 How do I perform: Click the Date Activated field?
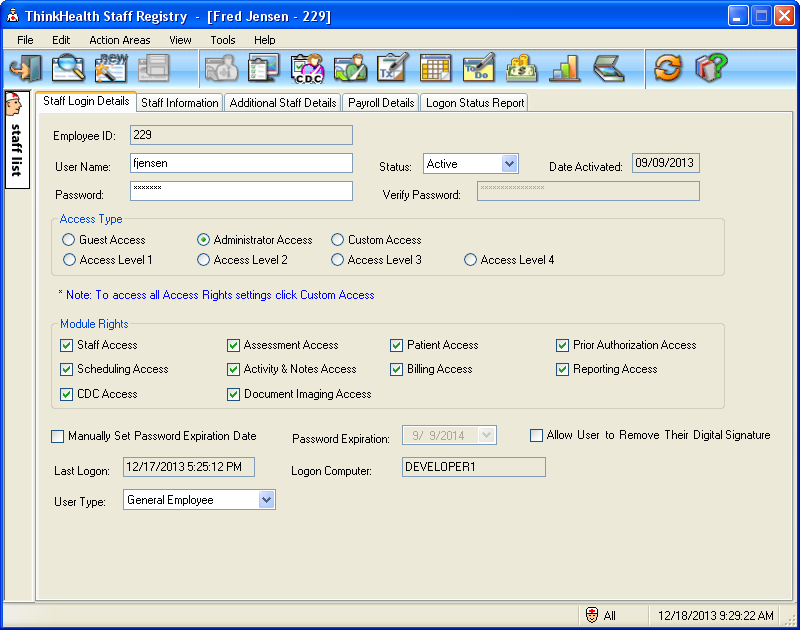666,163
